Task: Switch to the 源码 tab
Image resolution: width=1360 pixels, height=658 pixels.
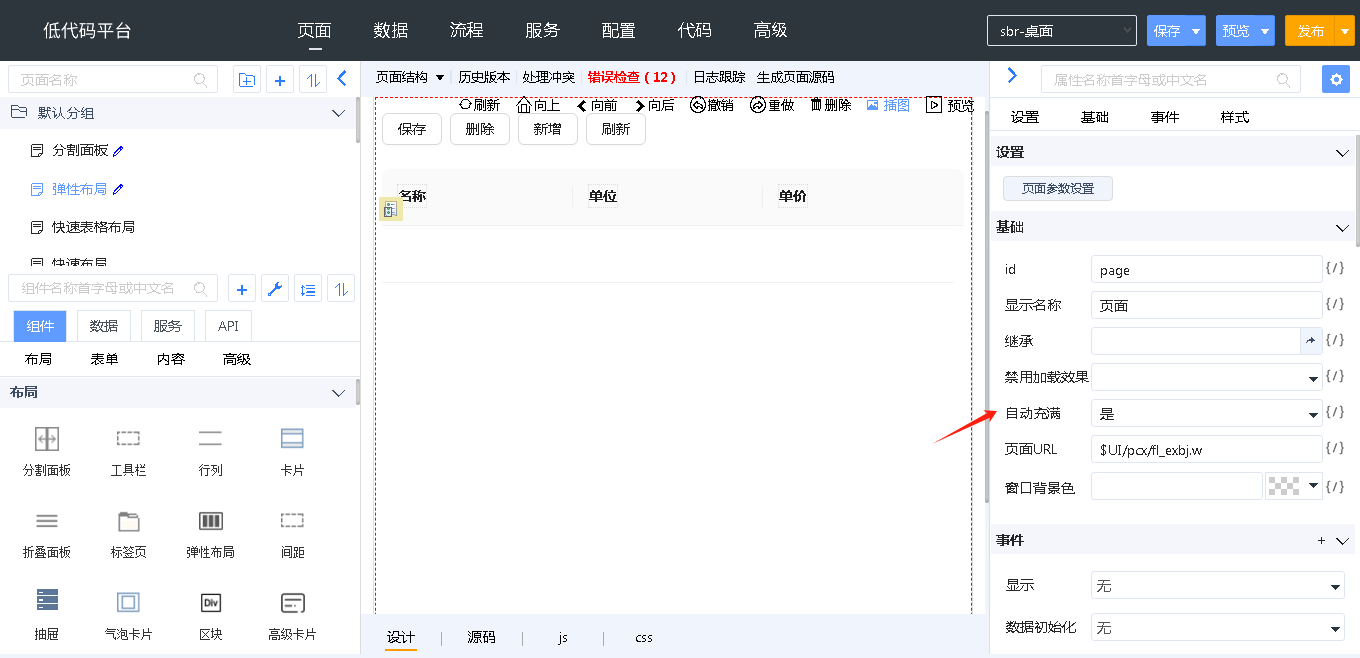Action: click(x=481, y=637)
